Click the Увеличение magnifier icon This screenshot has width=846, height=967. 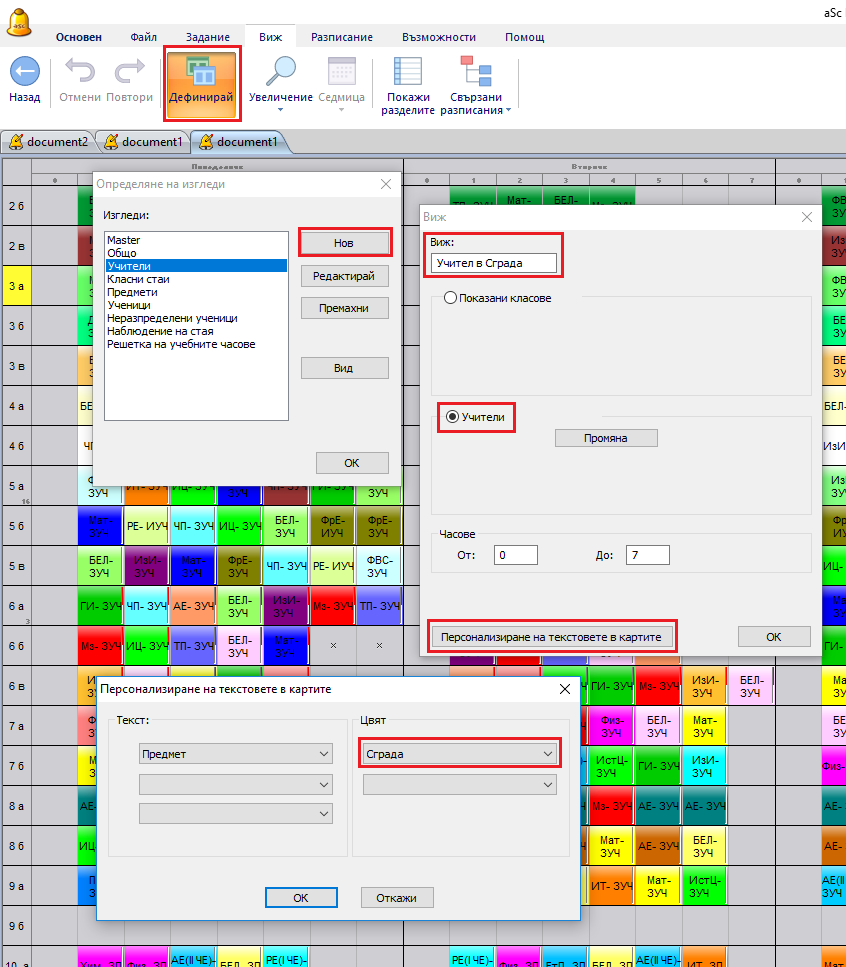tap(281, 72)
